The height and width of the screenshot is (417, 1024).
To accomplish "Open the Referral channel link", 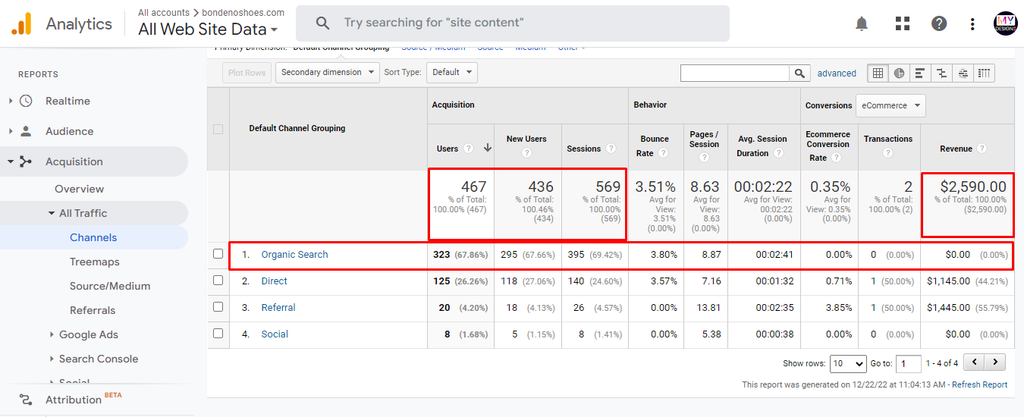I will (278, 307).
